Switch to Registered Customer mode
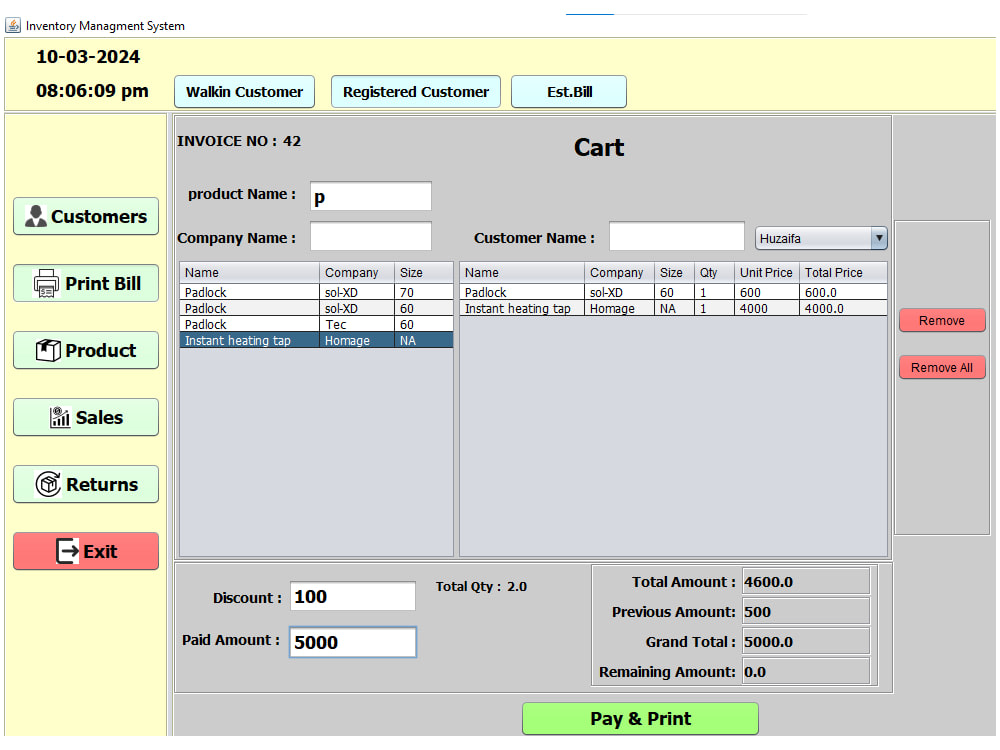1000x750 pixels. point(415,91)
